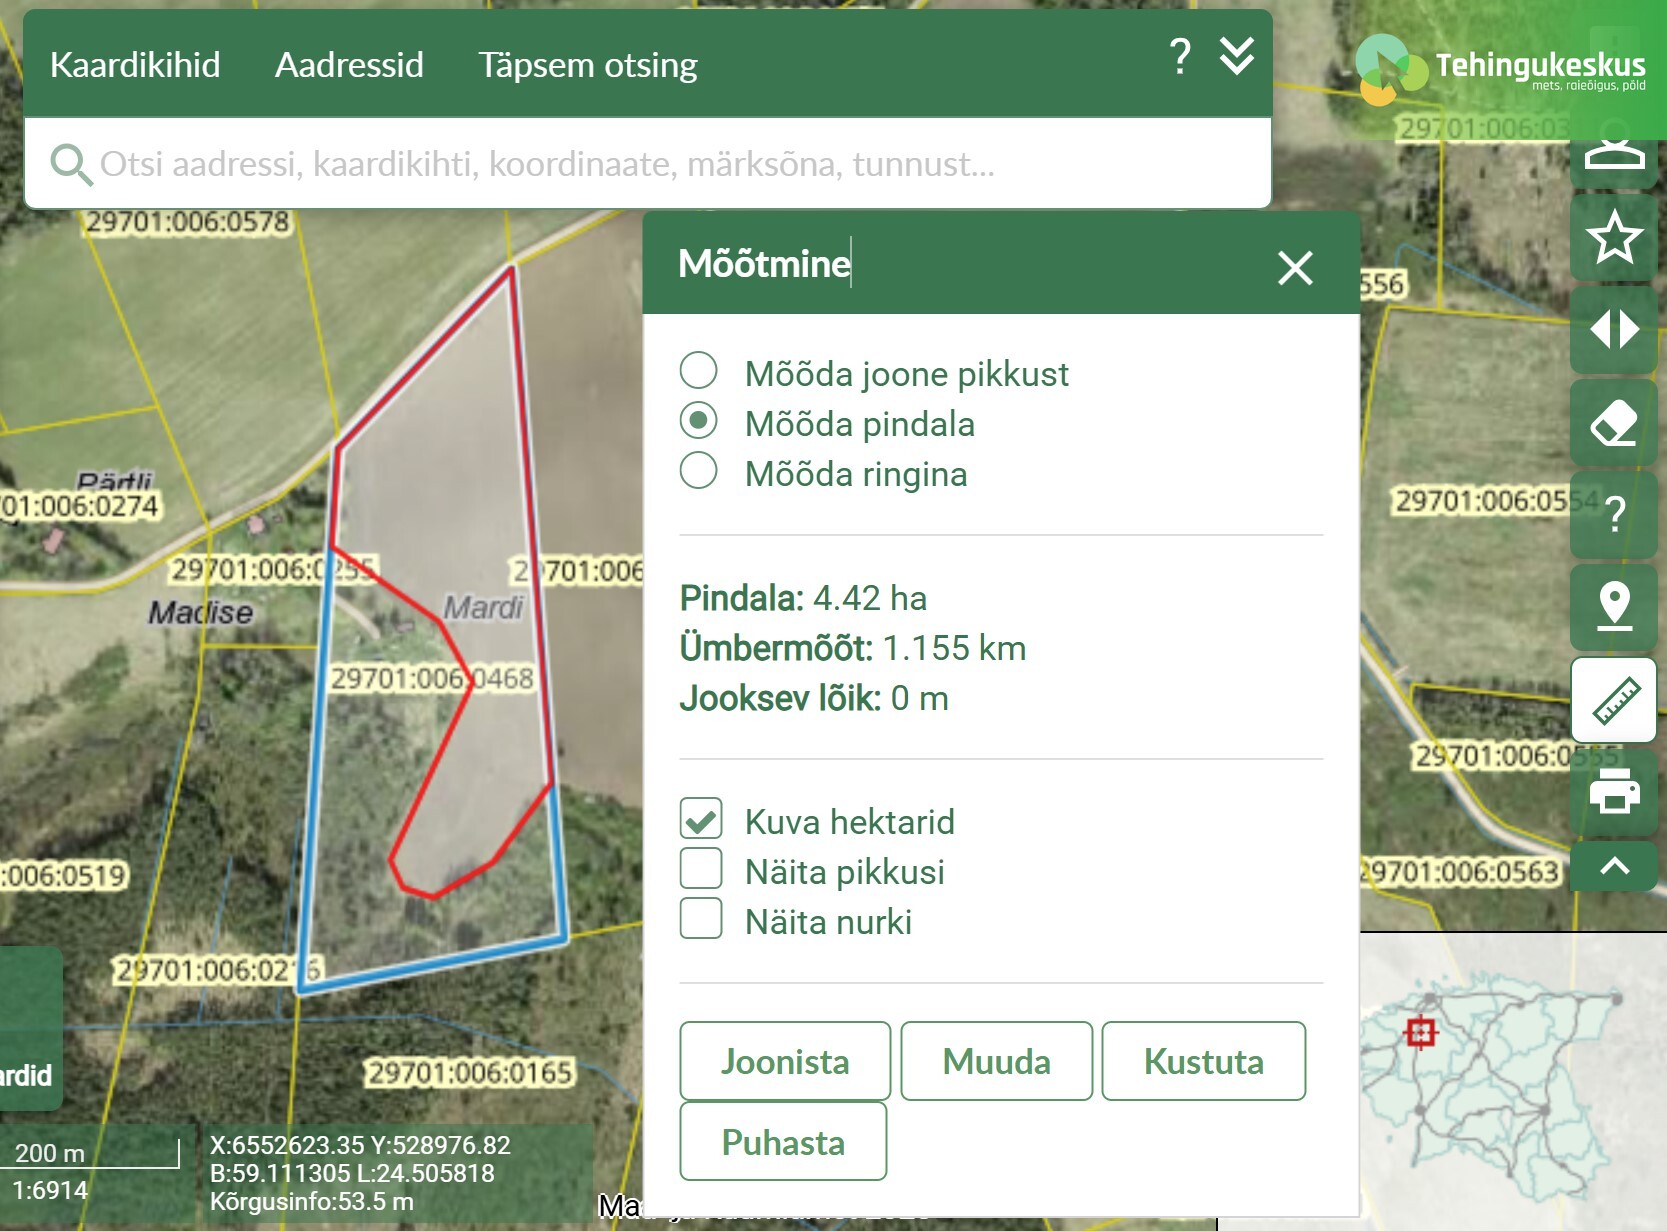This screenshot has width=1667, height=1231.
Task: Switch to the Täpsem otsing tab
Action: click(x=587, y=65)
